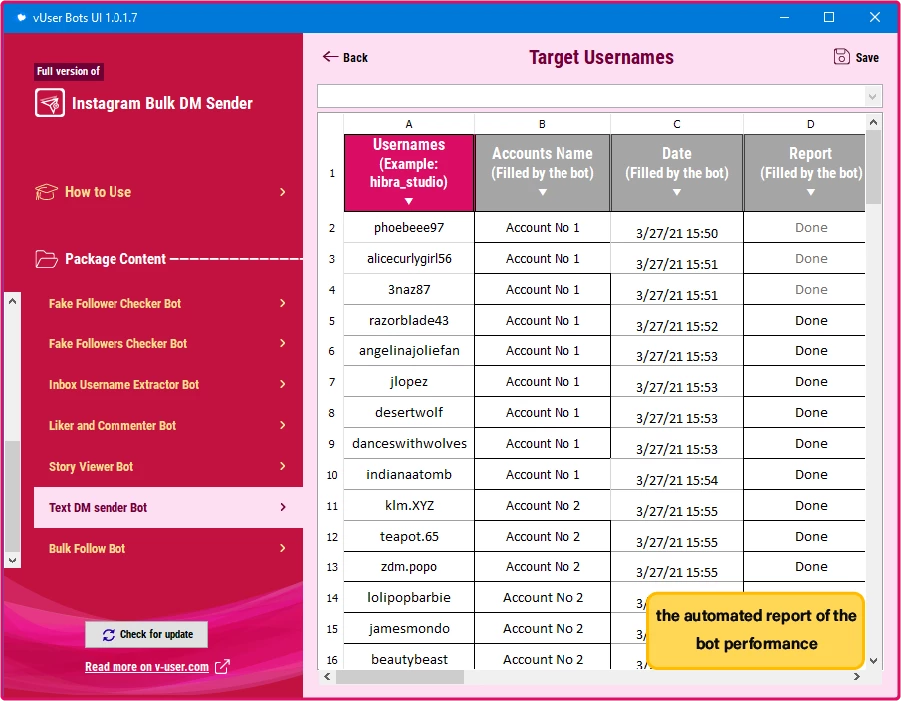Click the sidebar list scroll down arrow

(13, 560)
